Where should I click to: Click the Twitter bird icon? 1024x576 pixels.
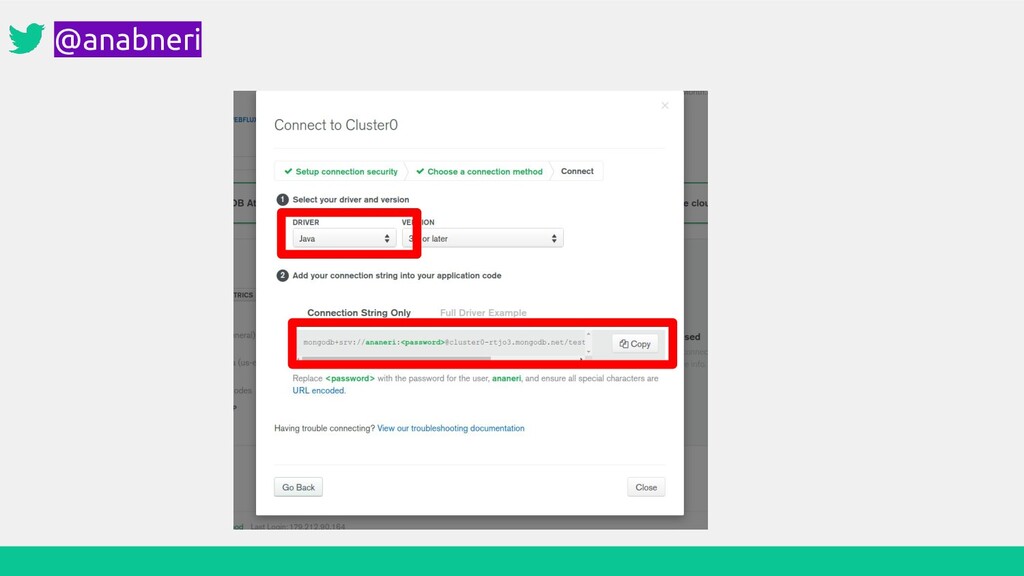(27, 39)
